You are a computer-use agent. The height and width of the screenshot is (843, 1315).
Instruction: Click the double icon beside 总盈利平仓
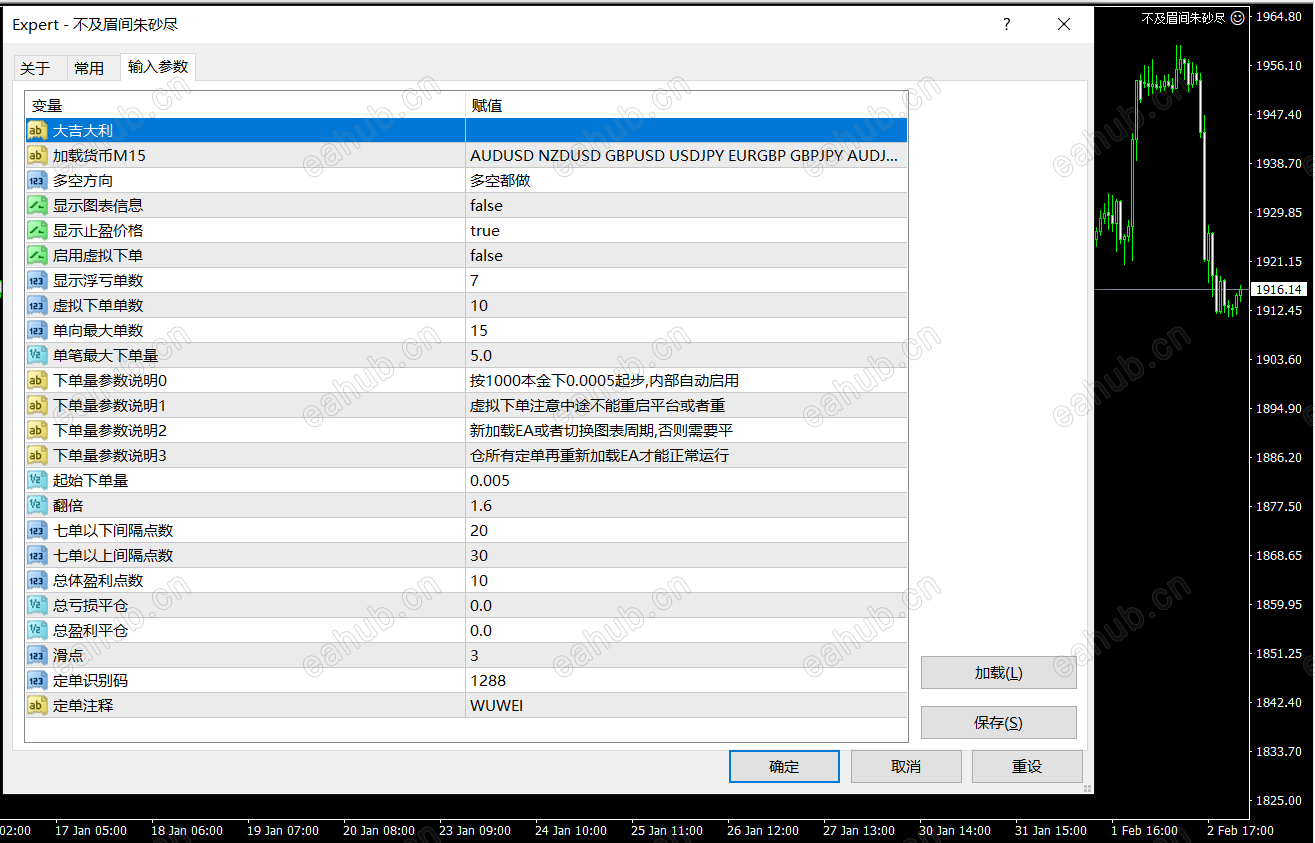37,630
